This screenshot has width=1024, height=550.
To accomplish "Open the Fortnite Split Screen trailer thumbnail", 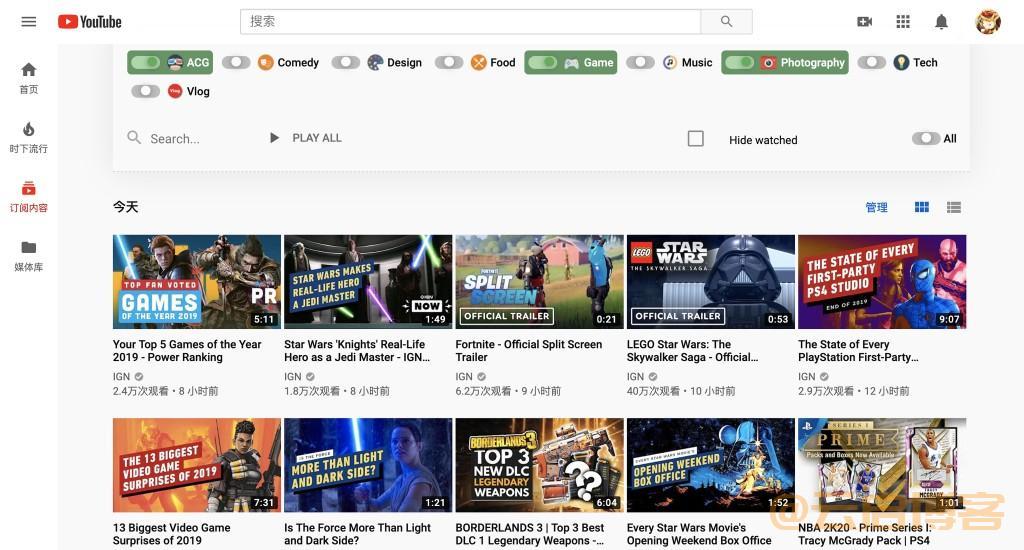I will pyautogui.click(x=539, y=282).
